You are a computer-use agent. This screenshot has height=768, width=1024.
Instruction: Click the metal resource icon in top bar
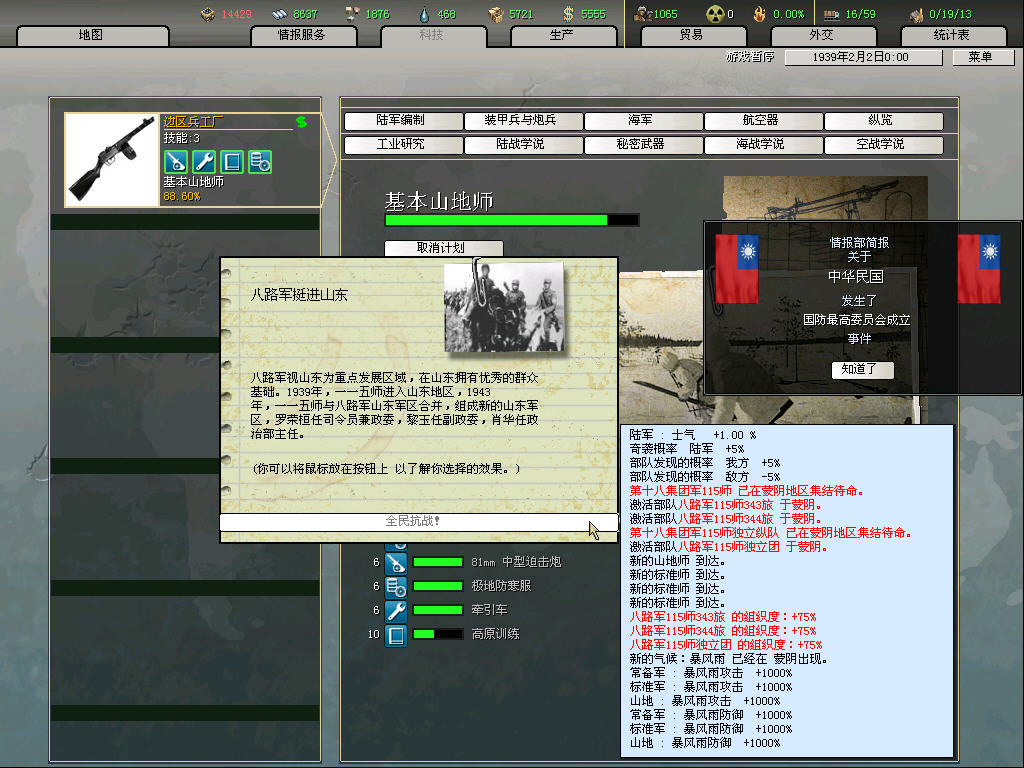point(280,14)
